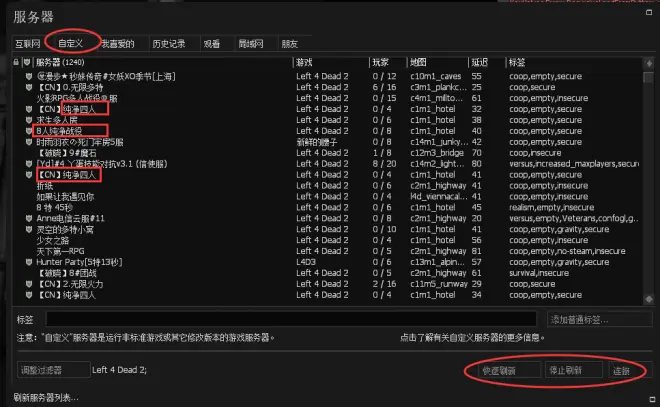This screenshot has height=407, width=660.
Task: Switch to the 互联网 tab
Action: pos(28,44)
